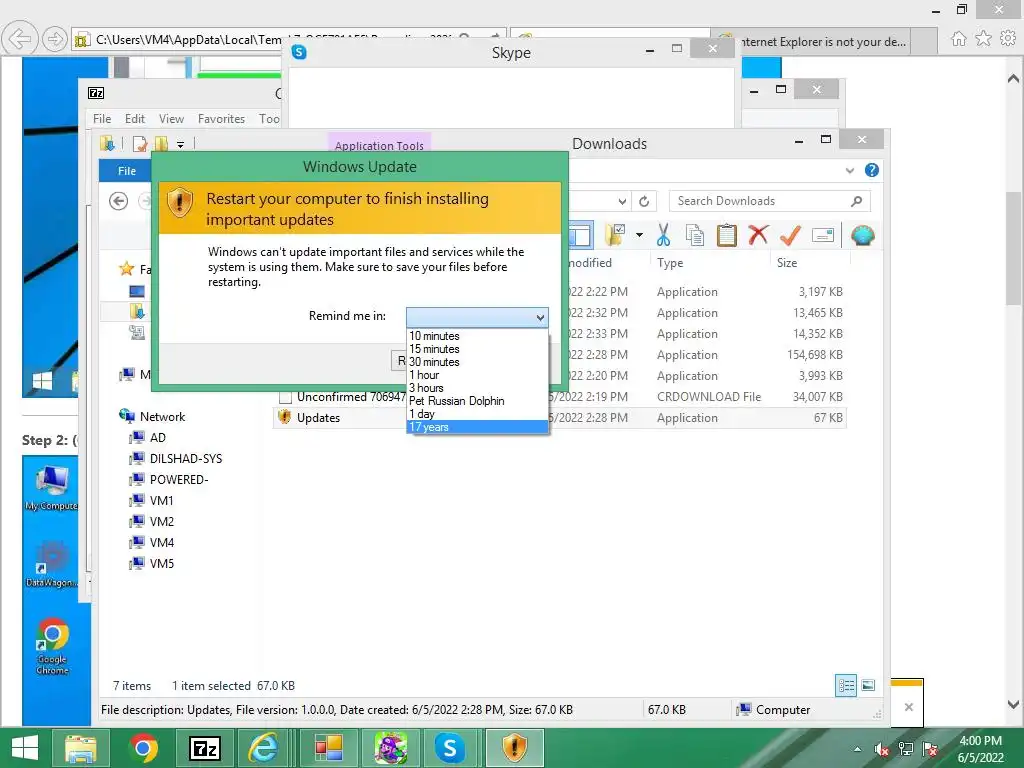The height and width of the screenshot is (768, 1024).
Task: Choose 10 minutes from reminder list
Action: point(477,336)
